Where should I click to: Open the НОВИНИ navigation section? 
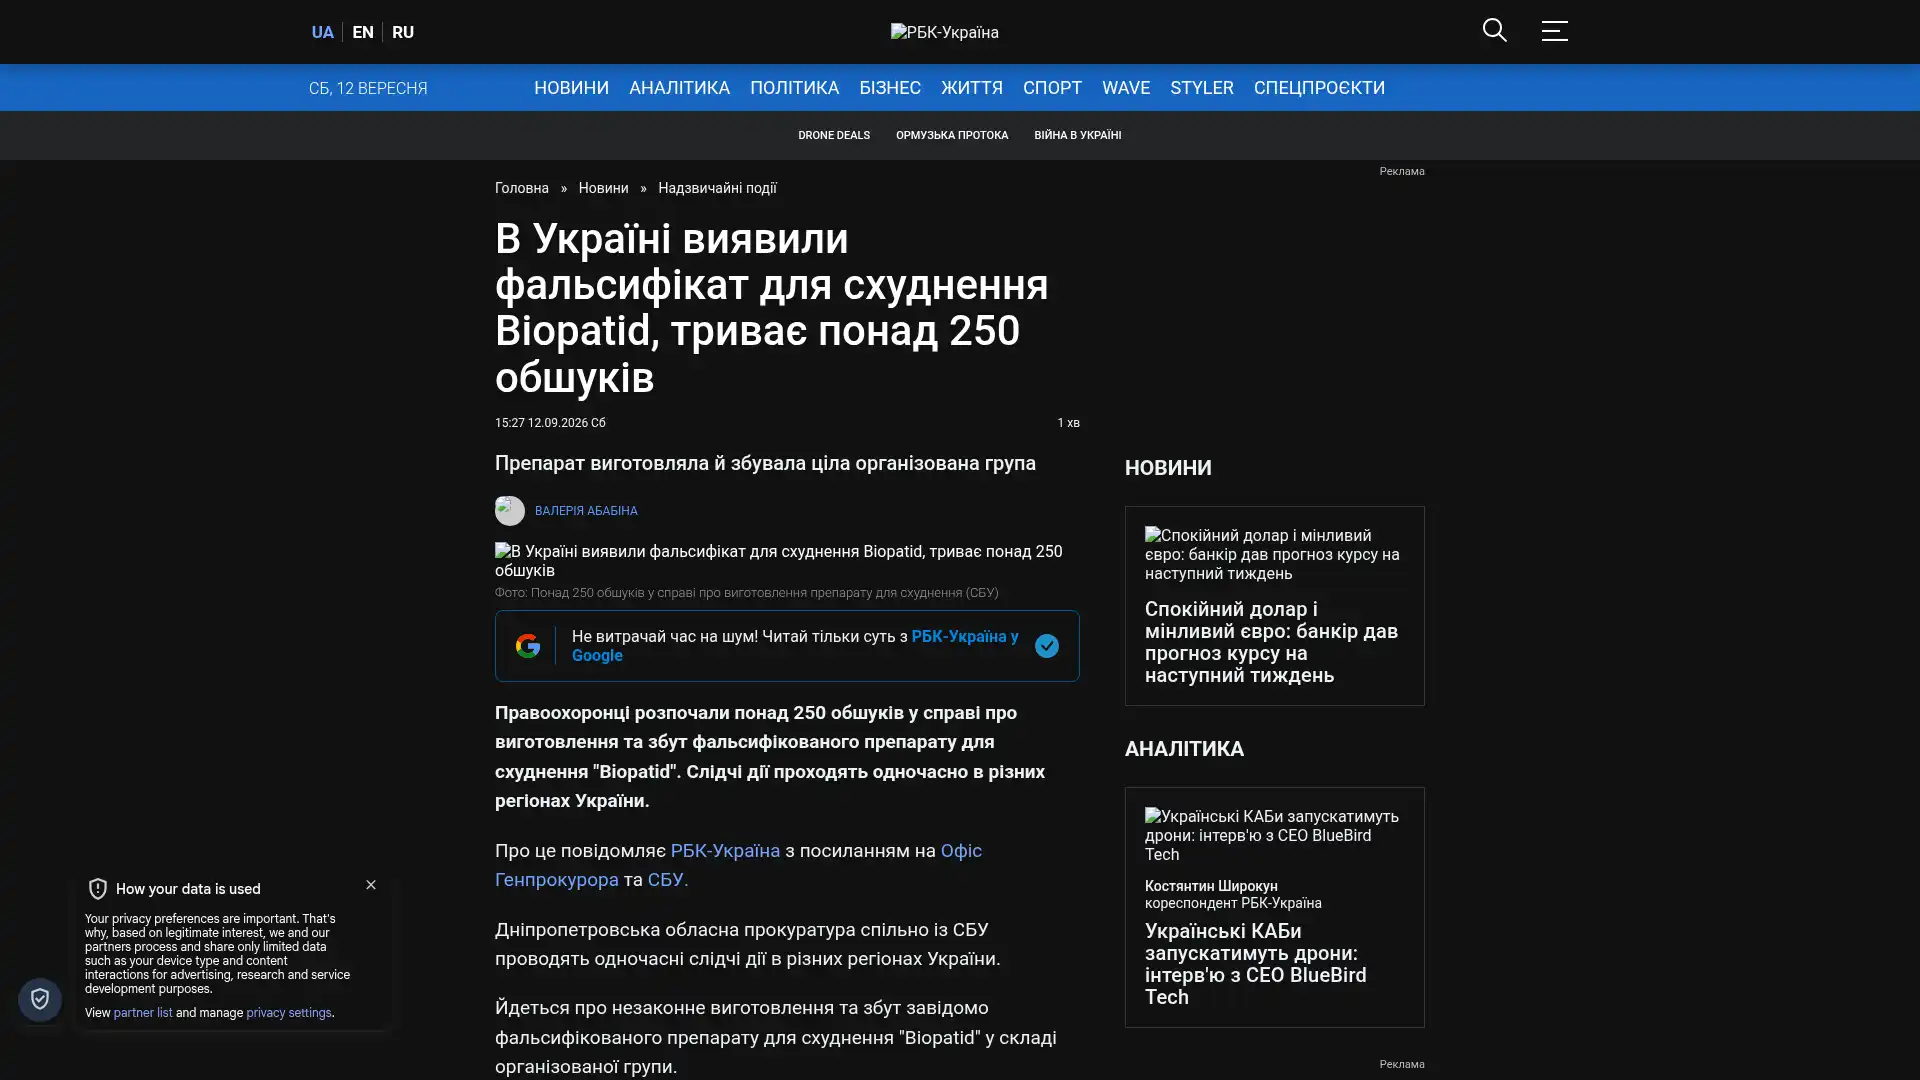571,88
